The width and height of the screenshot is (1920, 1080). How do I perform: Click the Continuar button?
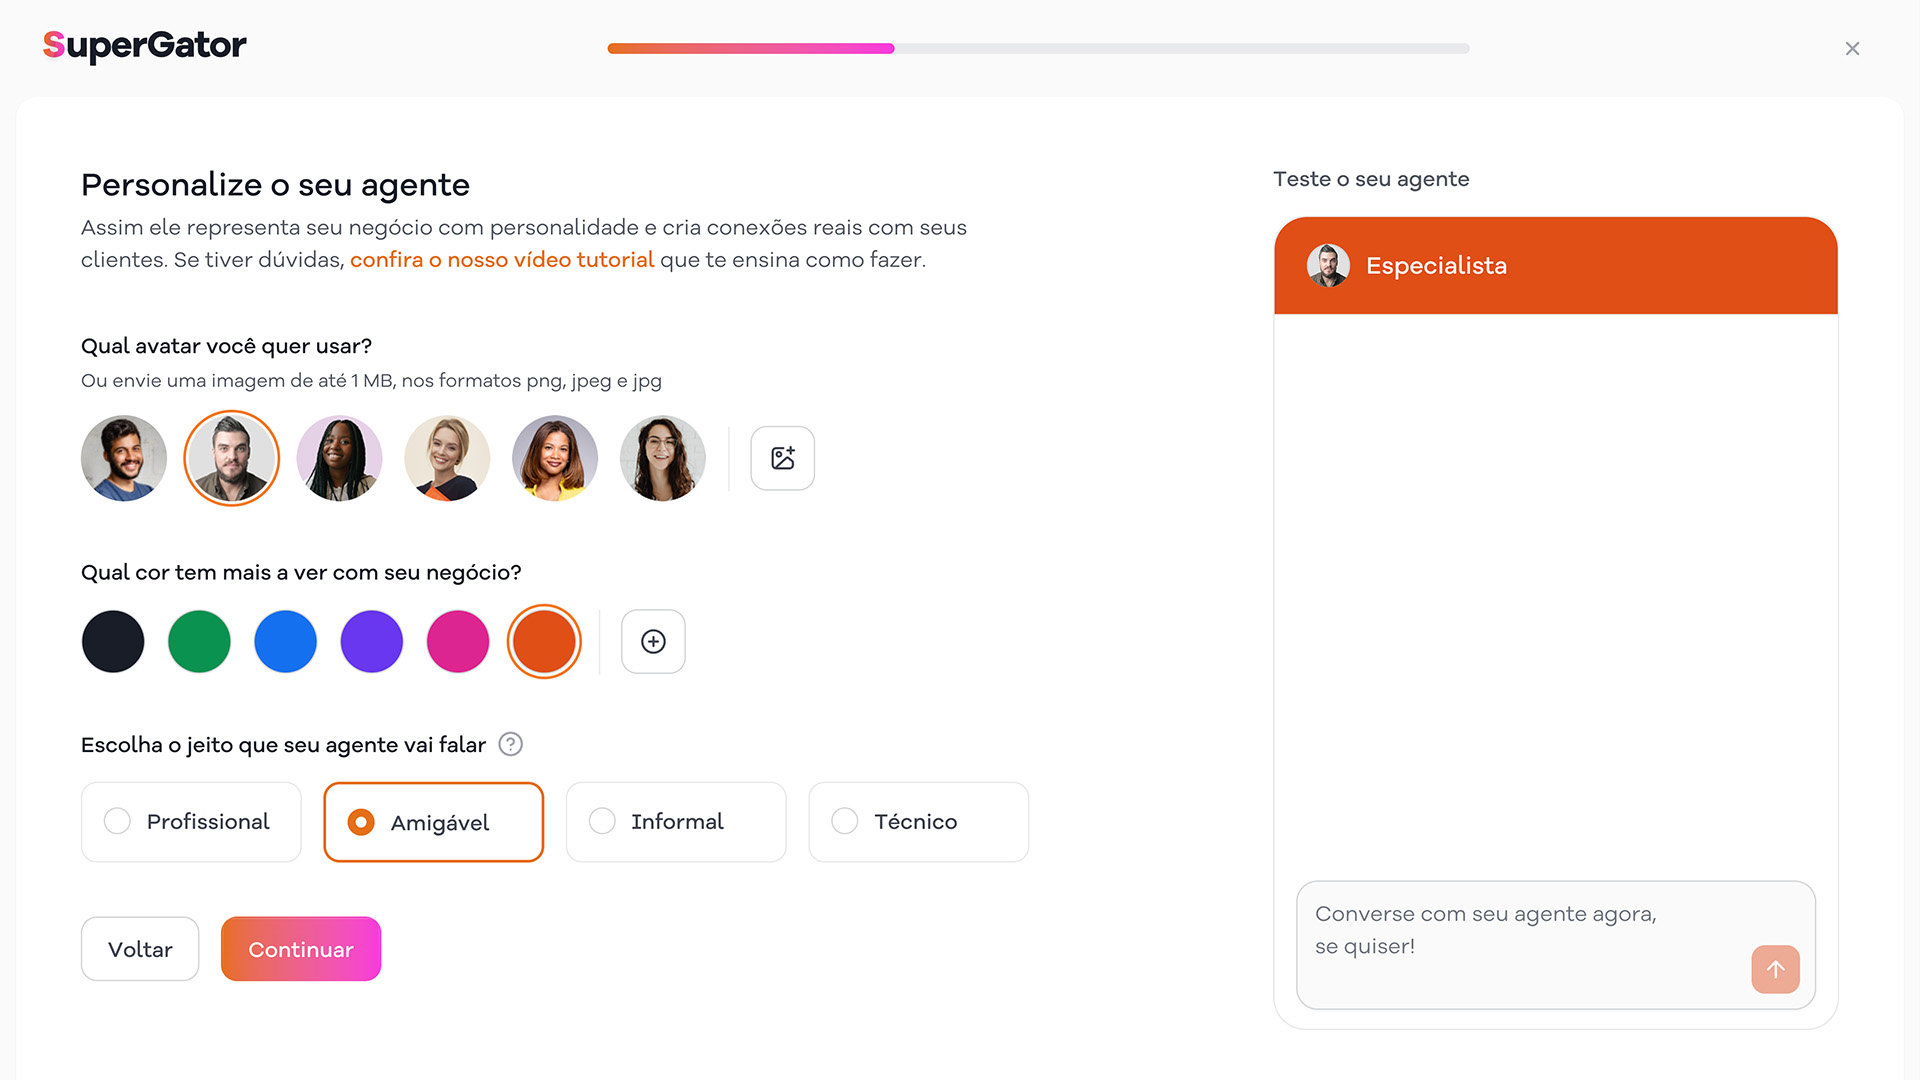301,949
